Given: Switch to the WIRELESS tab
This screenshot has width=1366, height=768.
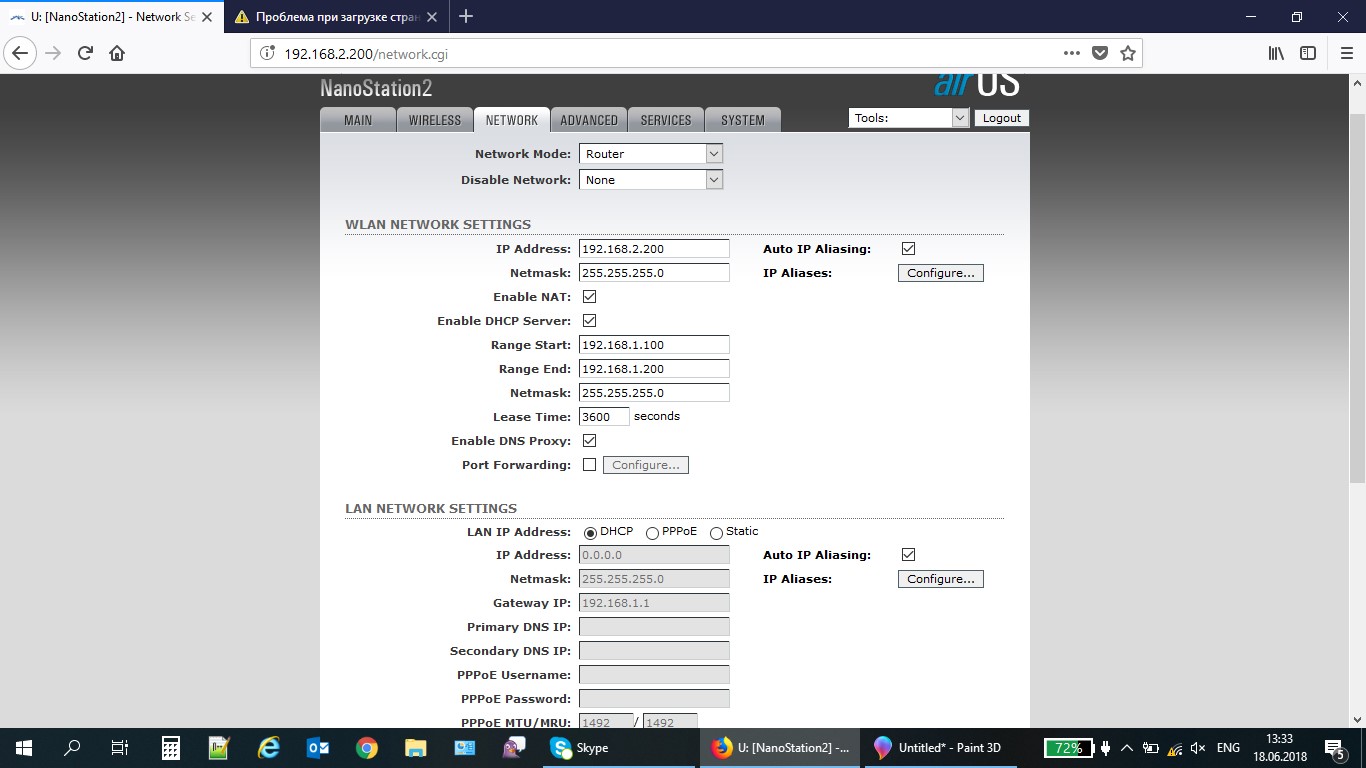Looking at the screenshot, I should [x=435, y=120].
